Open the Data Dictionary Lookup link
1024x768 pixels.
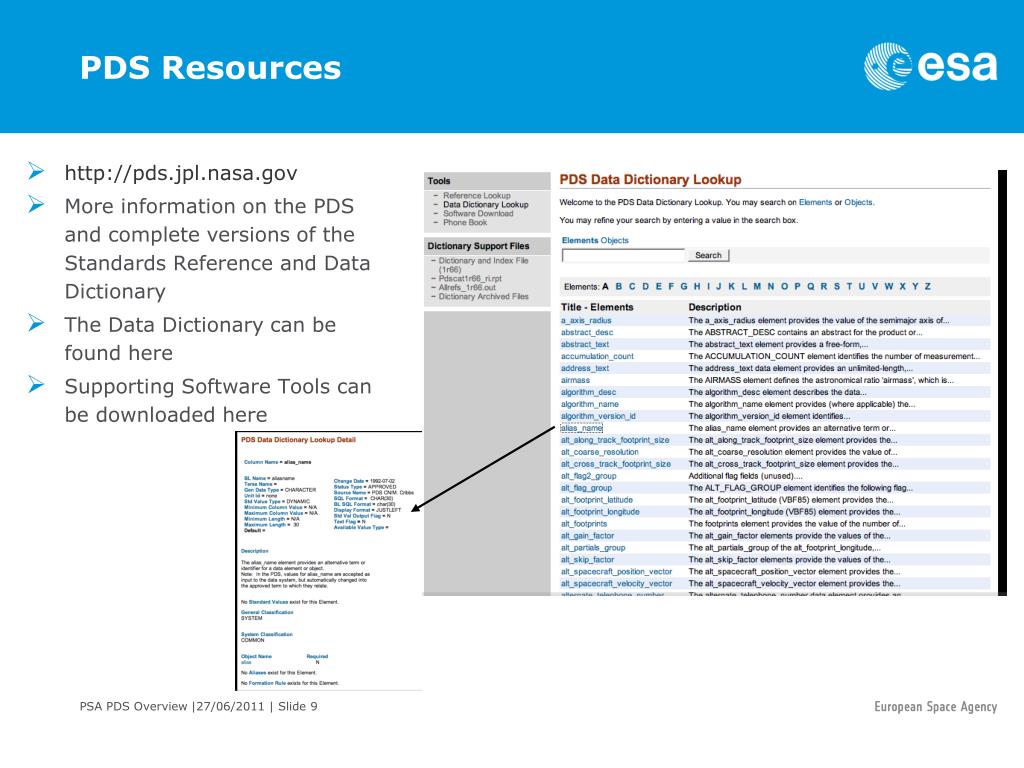tap(485, 204)
